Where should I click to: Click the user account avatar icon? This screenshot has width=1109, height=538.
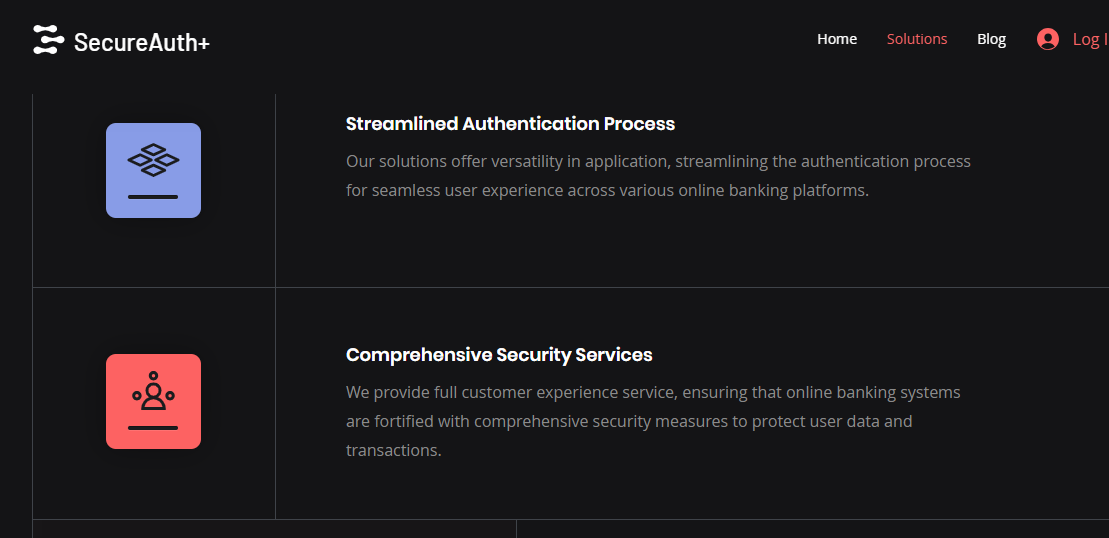pos(1048,39)
